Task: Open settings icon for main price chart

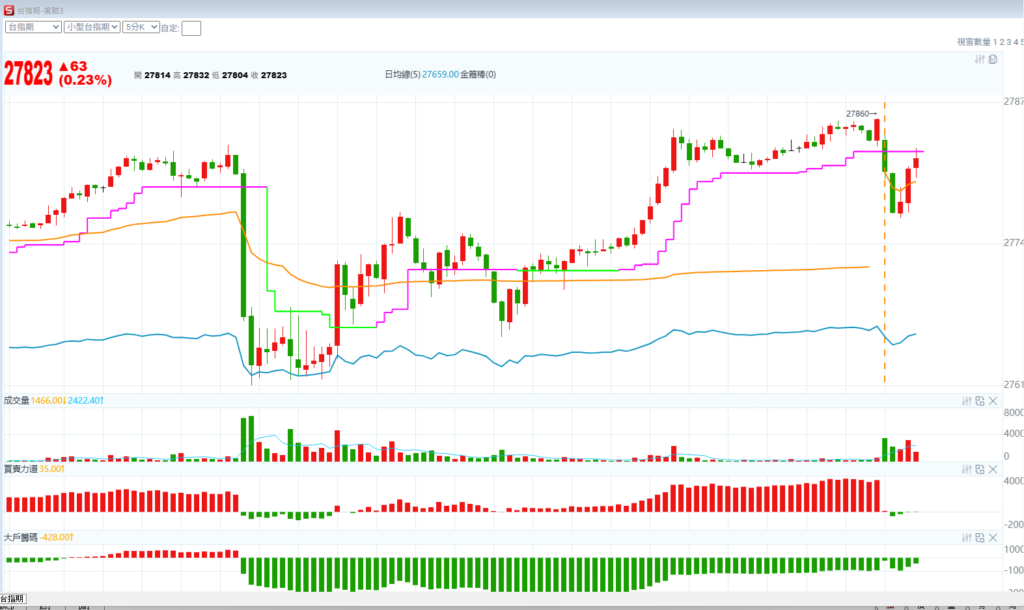Action: 980,60
